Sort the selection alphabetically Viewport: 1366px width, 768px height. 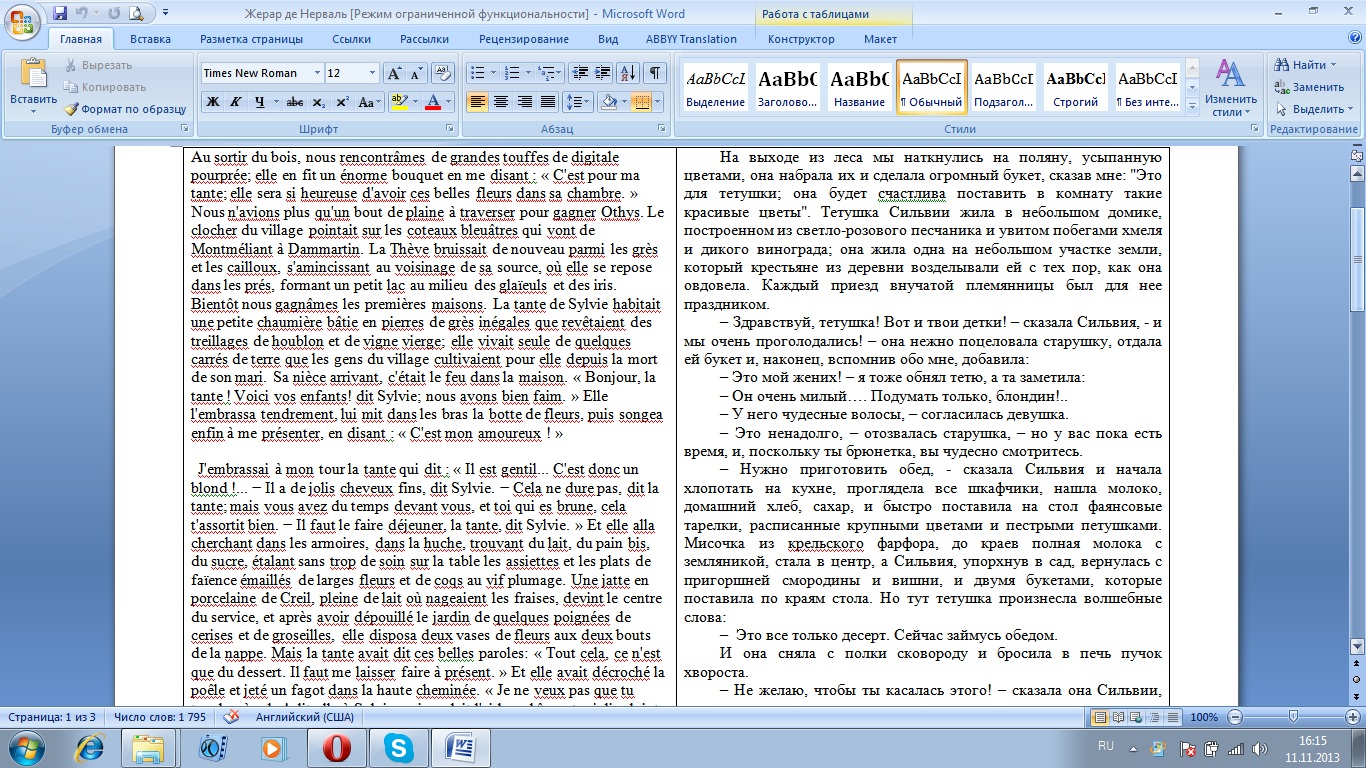(x=628, y=73)
